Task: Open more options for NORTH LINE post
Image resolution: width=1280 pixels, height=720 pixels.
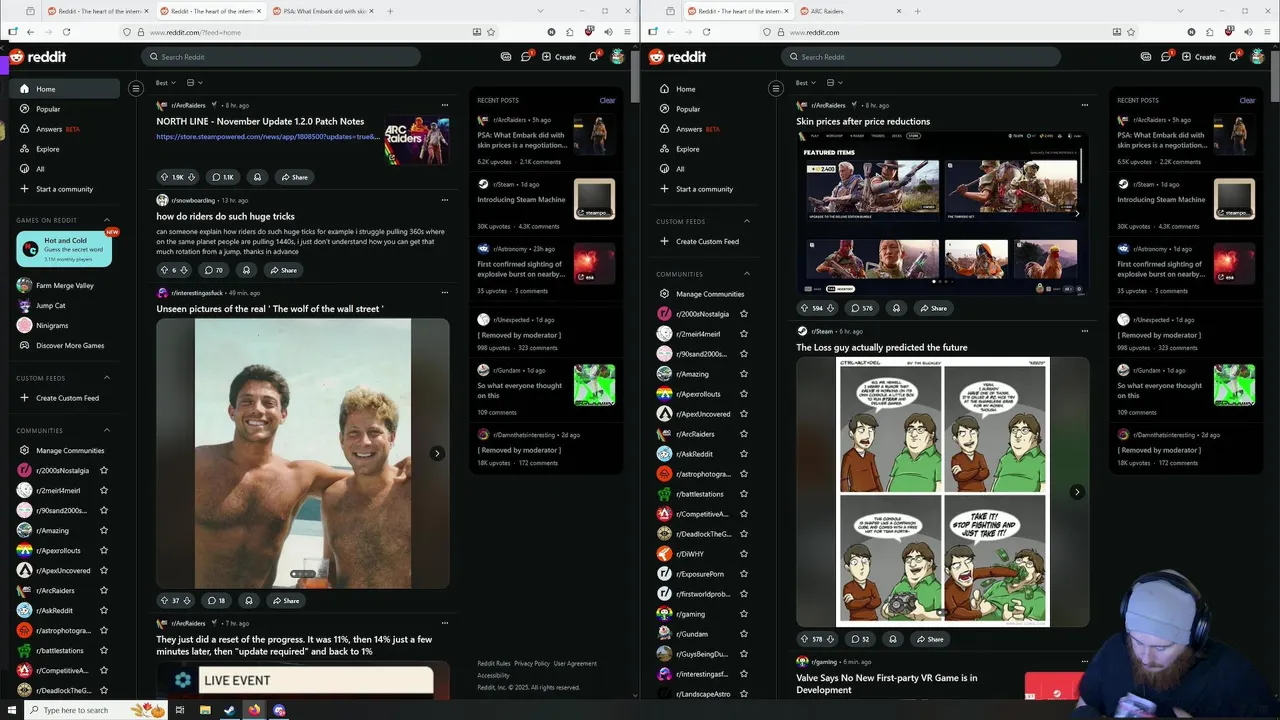Action: (445, 105)
